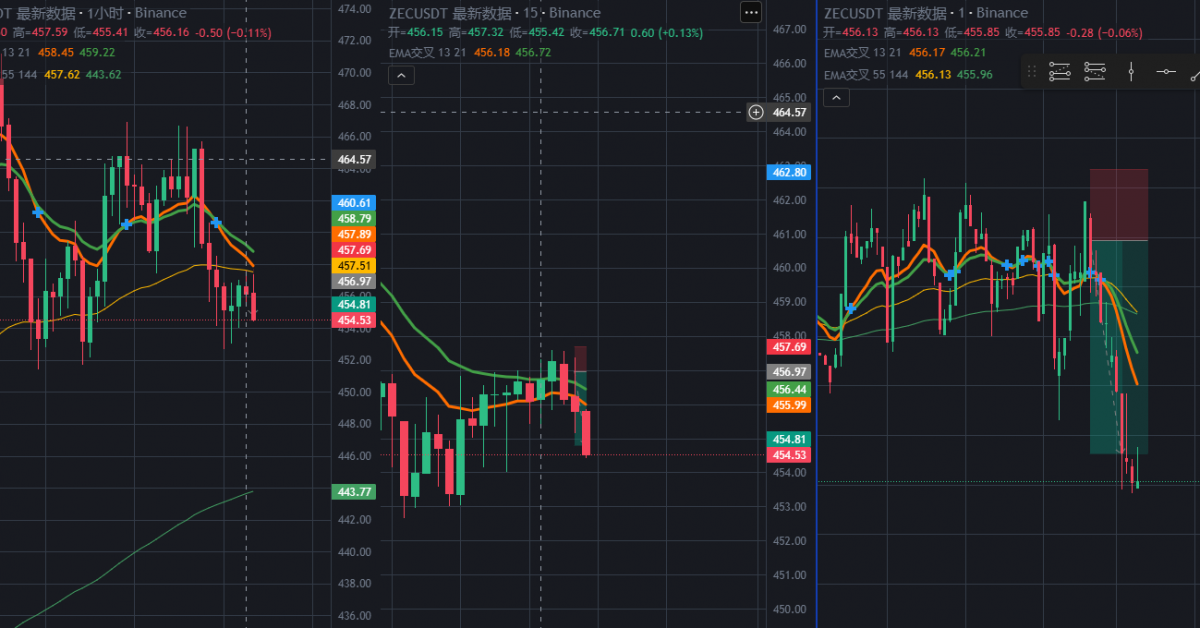Click the plus icon beside 464.57 price
The image size is (1200, 628).
756,112
